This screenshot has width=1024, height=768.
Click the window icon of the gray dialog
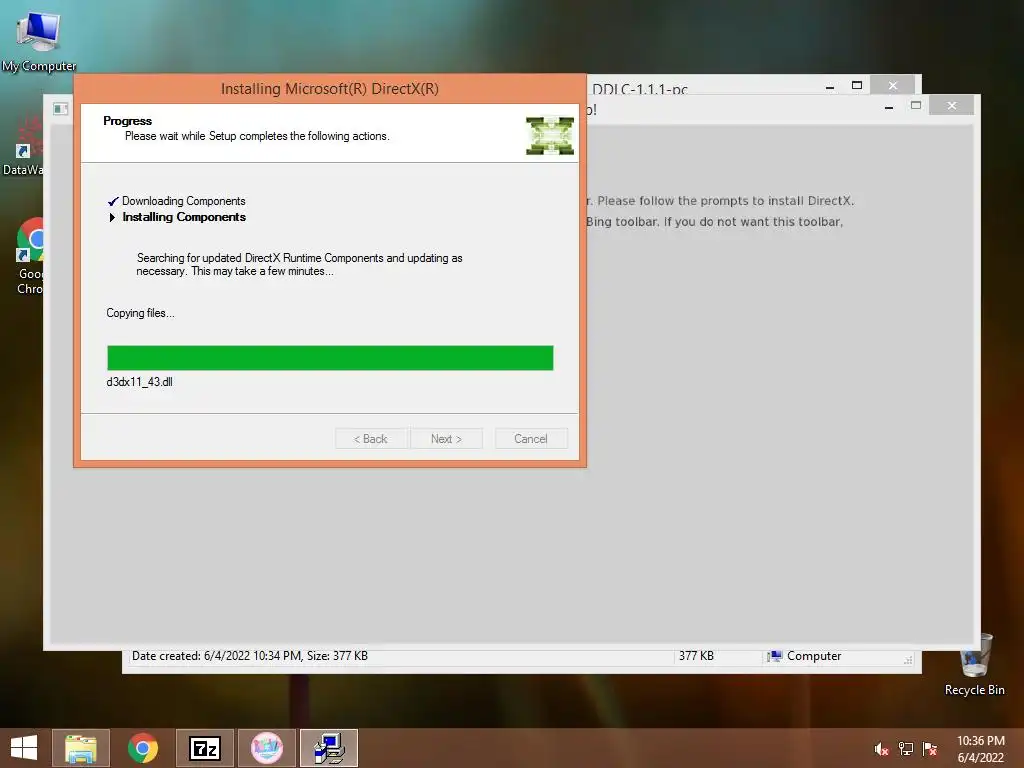coord(61,108)
